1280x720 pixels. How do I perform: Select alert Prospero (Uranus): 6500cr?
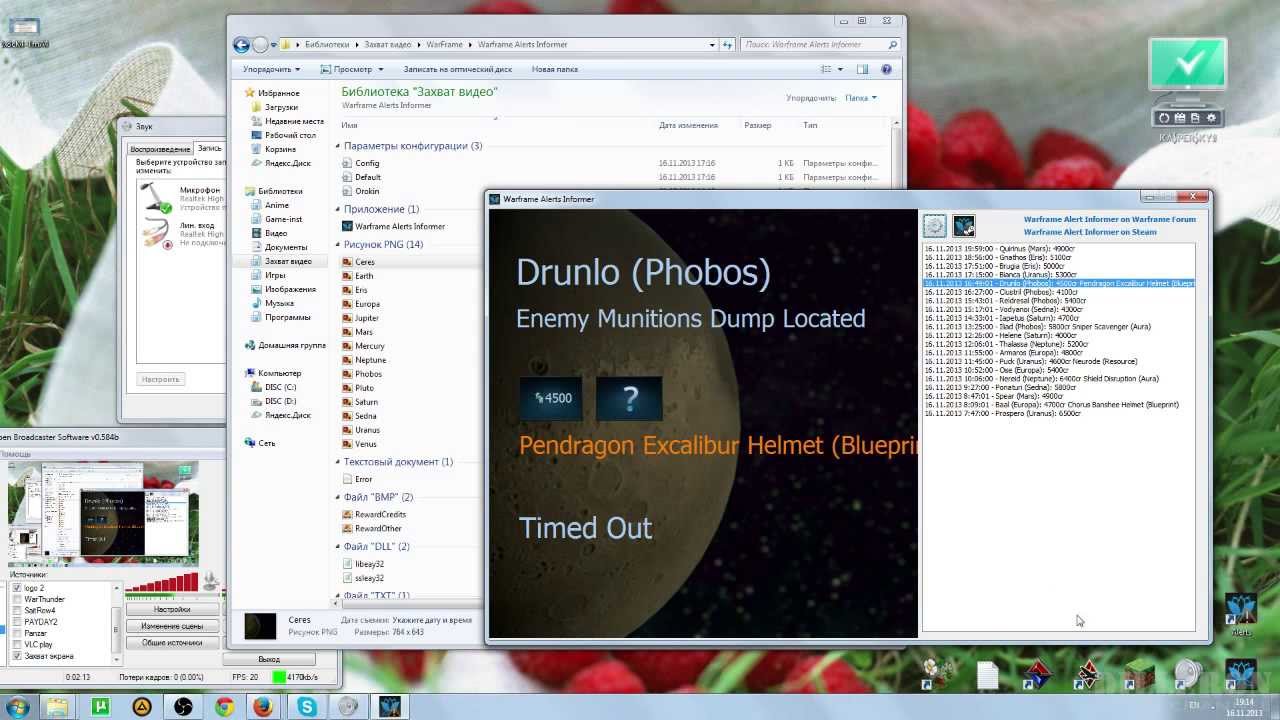click(x=1002, y=413)
